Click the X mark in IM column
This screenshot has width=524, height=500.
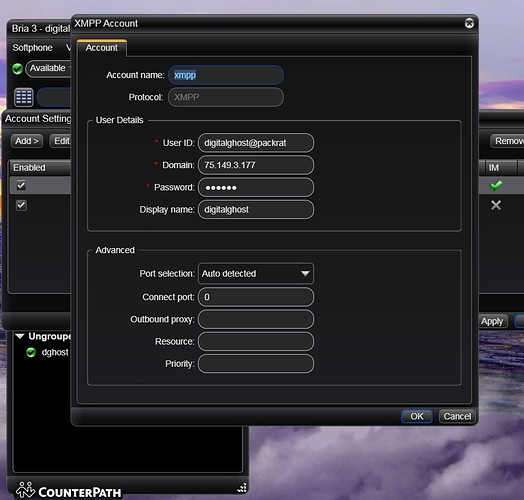(x=496, y=205)
